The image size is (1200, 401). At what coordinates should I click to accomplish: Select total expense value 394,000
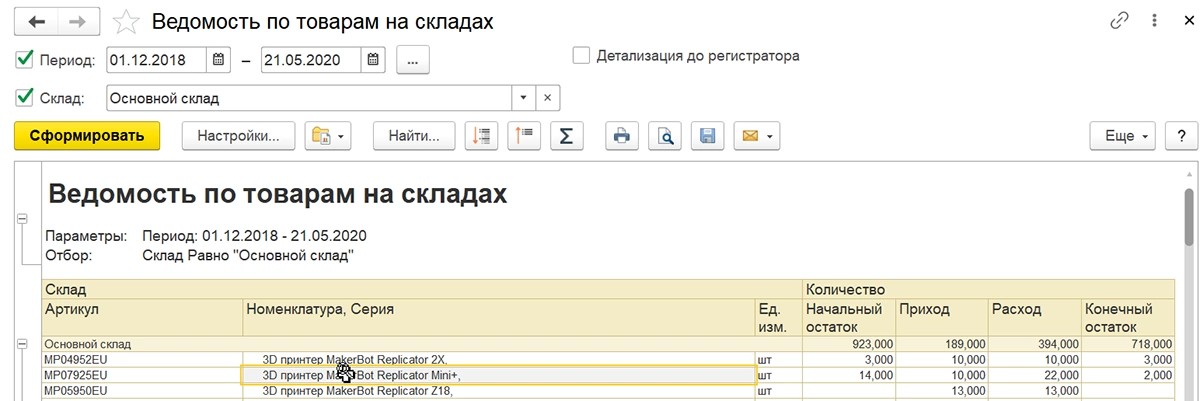[x=1035, y=343]
